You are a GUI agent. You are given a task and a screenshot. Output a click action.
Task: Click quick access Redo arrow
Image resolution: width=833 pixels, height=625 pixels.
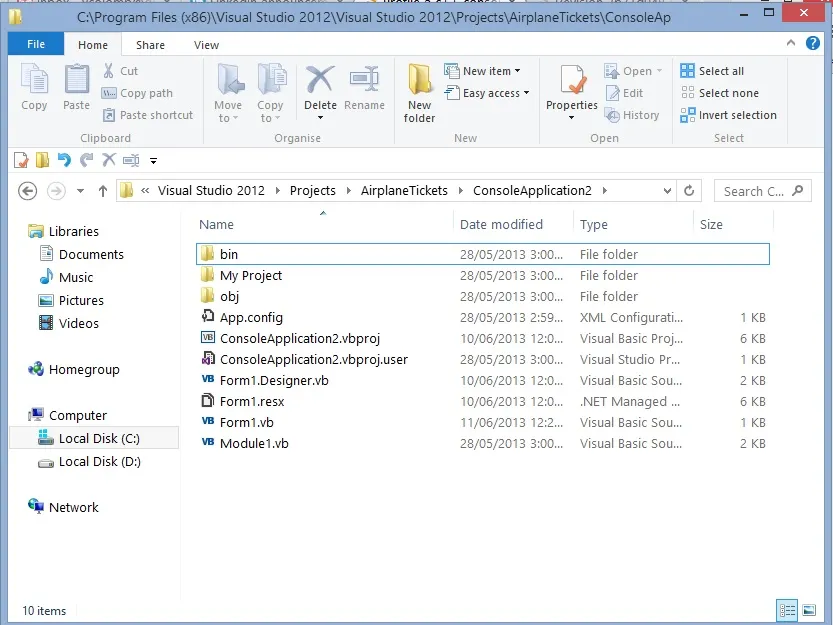point(87,160)
